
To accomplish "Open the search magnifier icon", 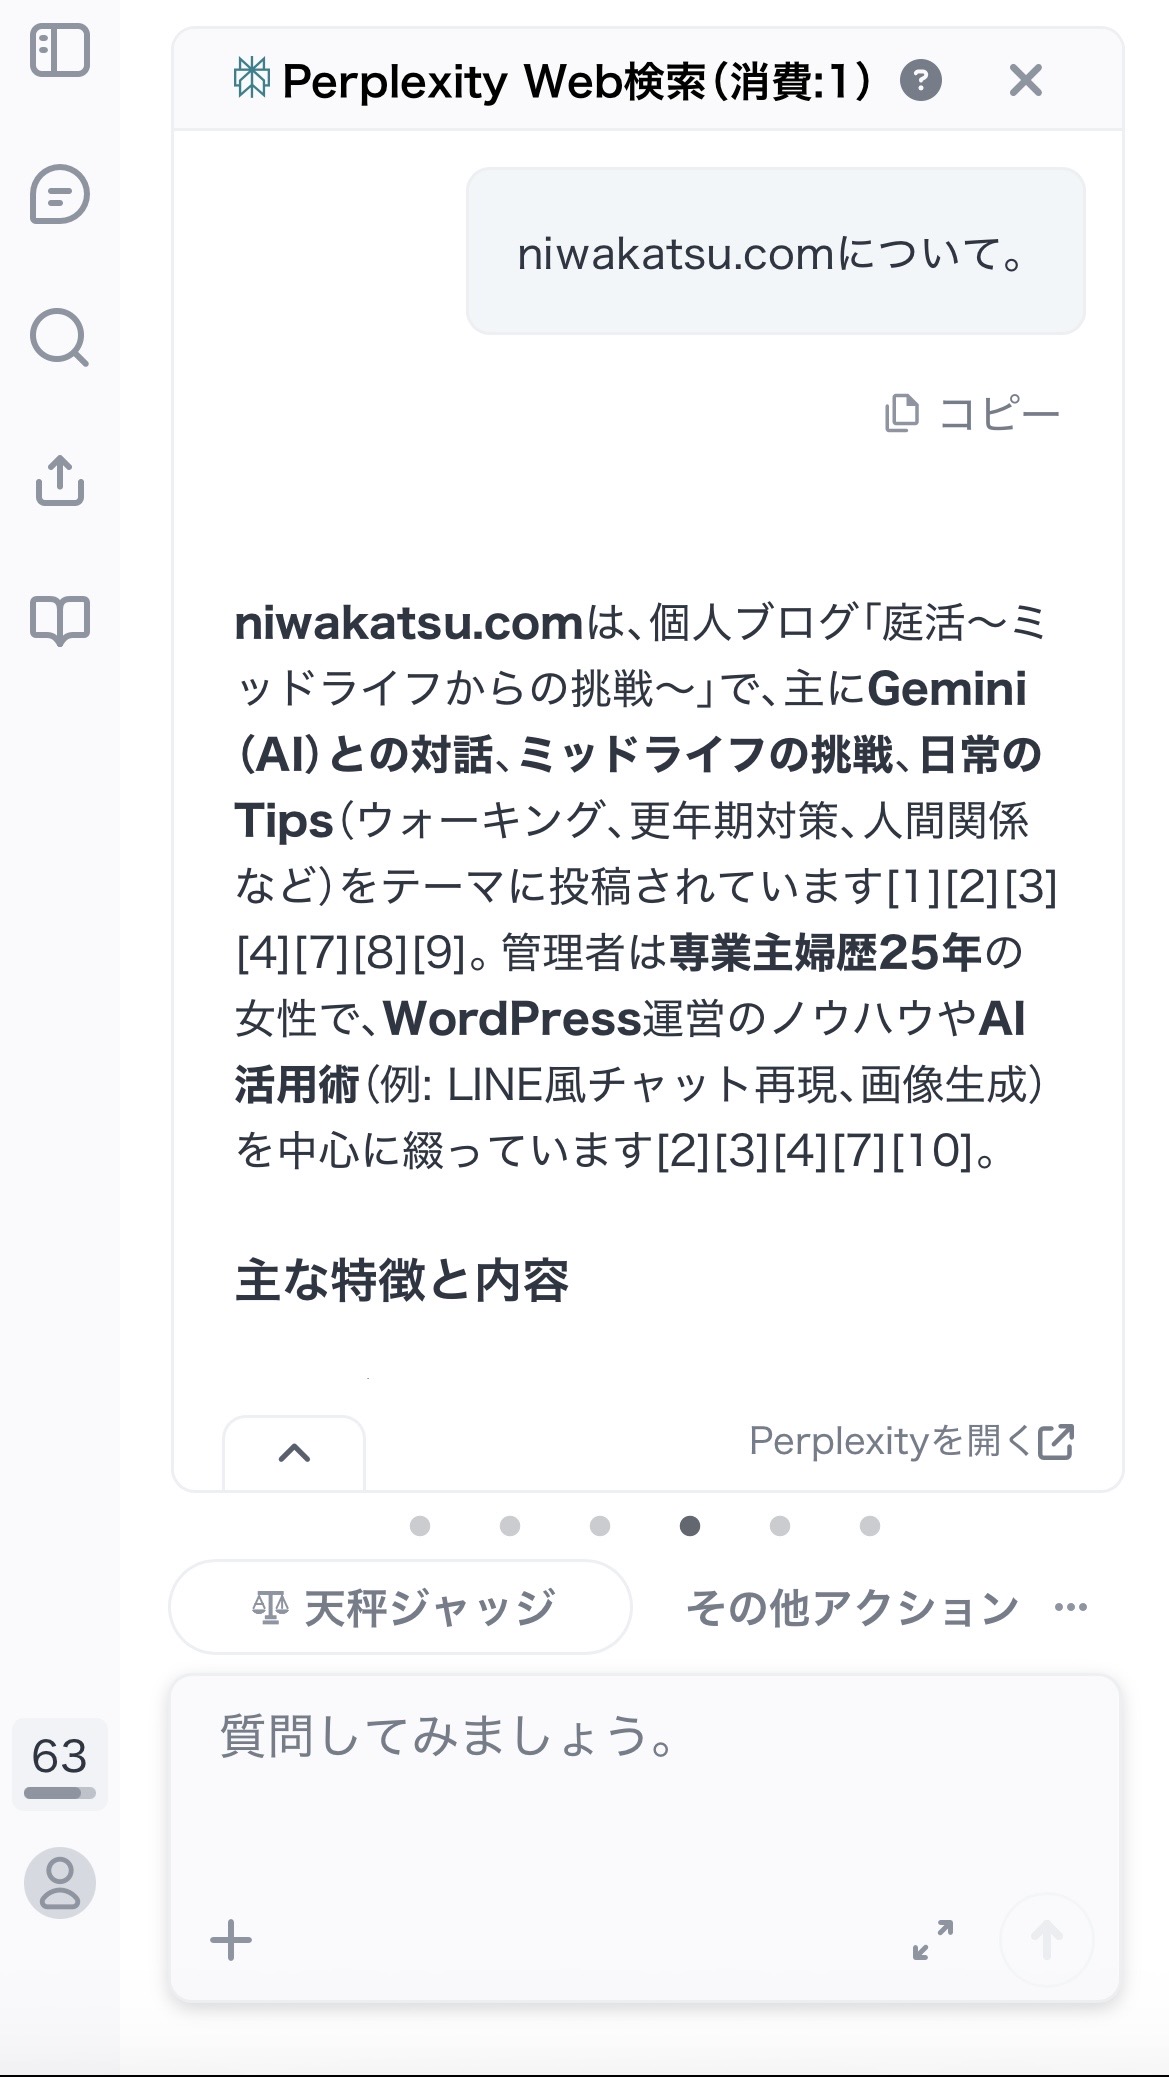I will coord(60,338).
